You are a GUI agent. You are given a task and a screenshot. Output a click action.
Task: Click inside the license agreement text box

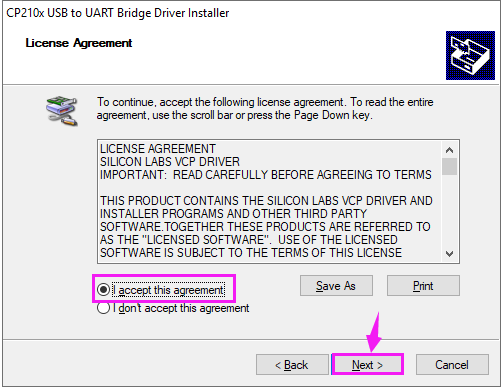tap(271, 201)
